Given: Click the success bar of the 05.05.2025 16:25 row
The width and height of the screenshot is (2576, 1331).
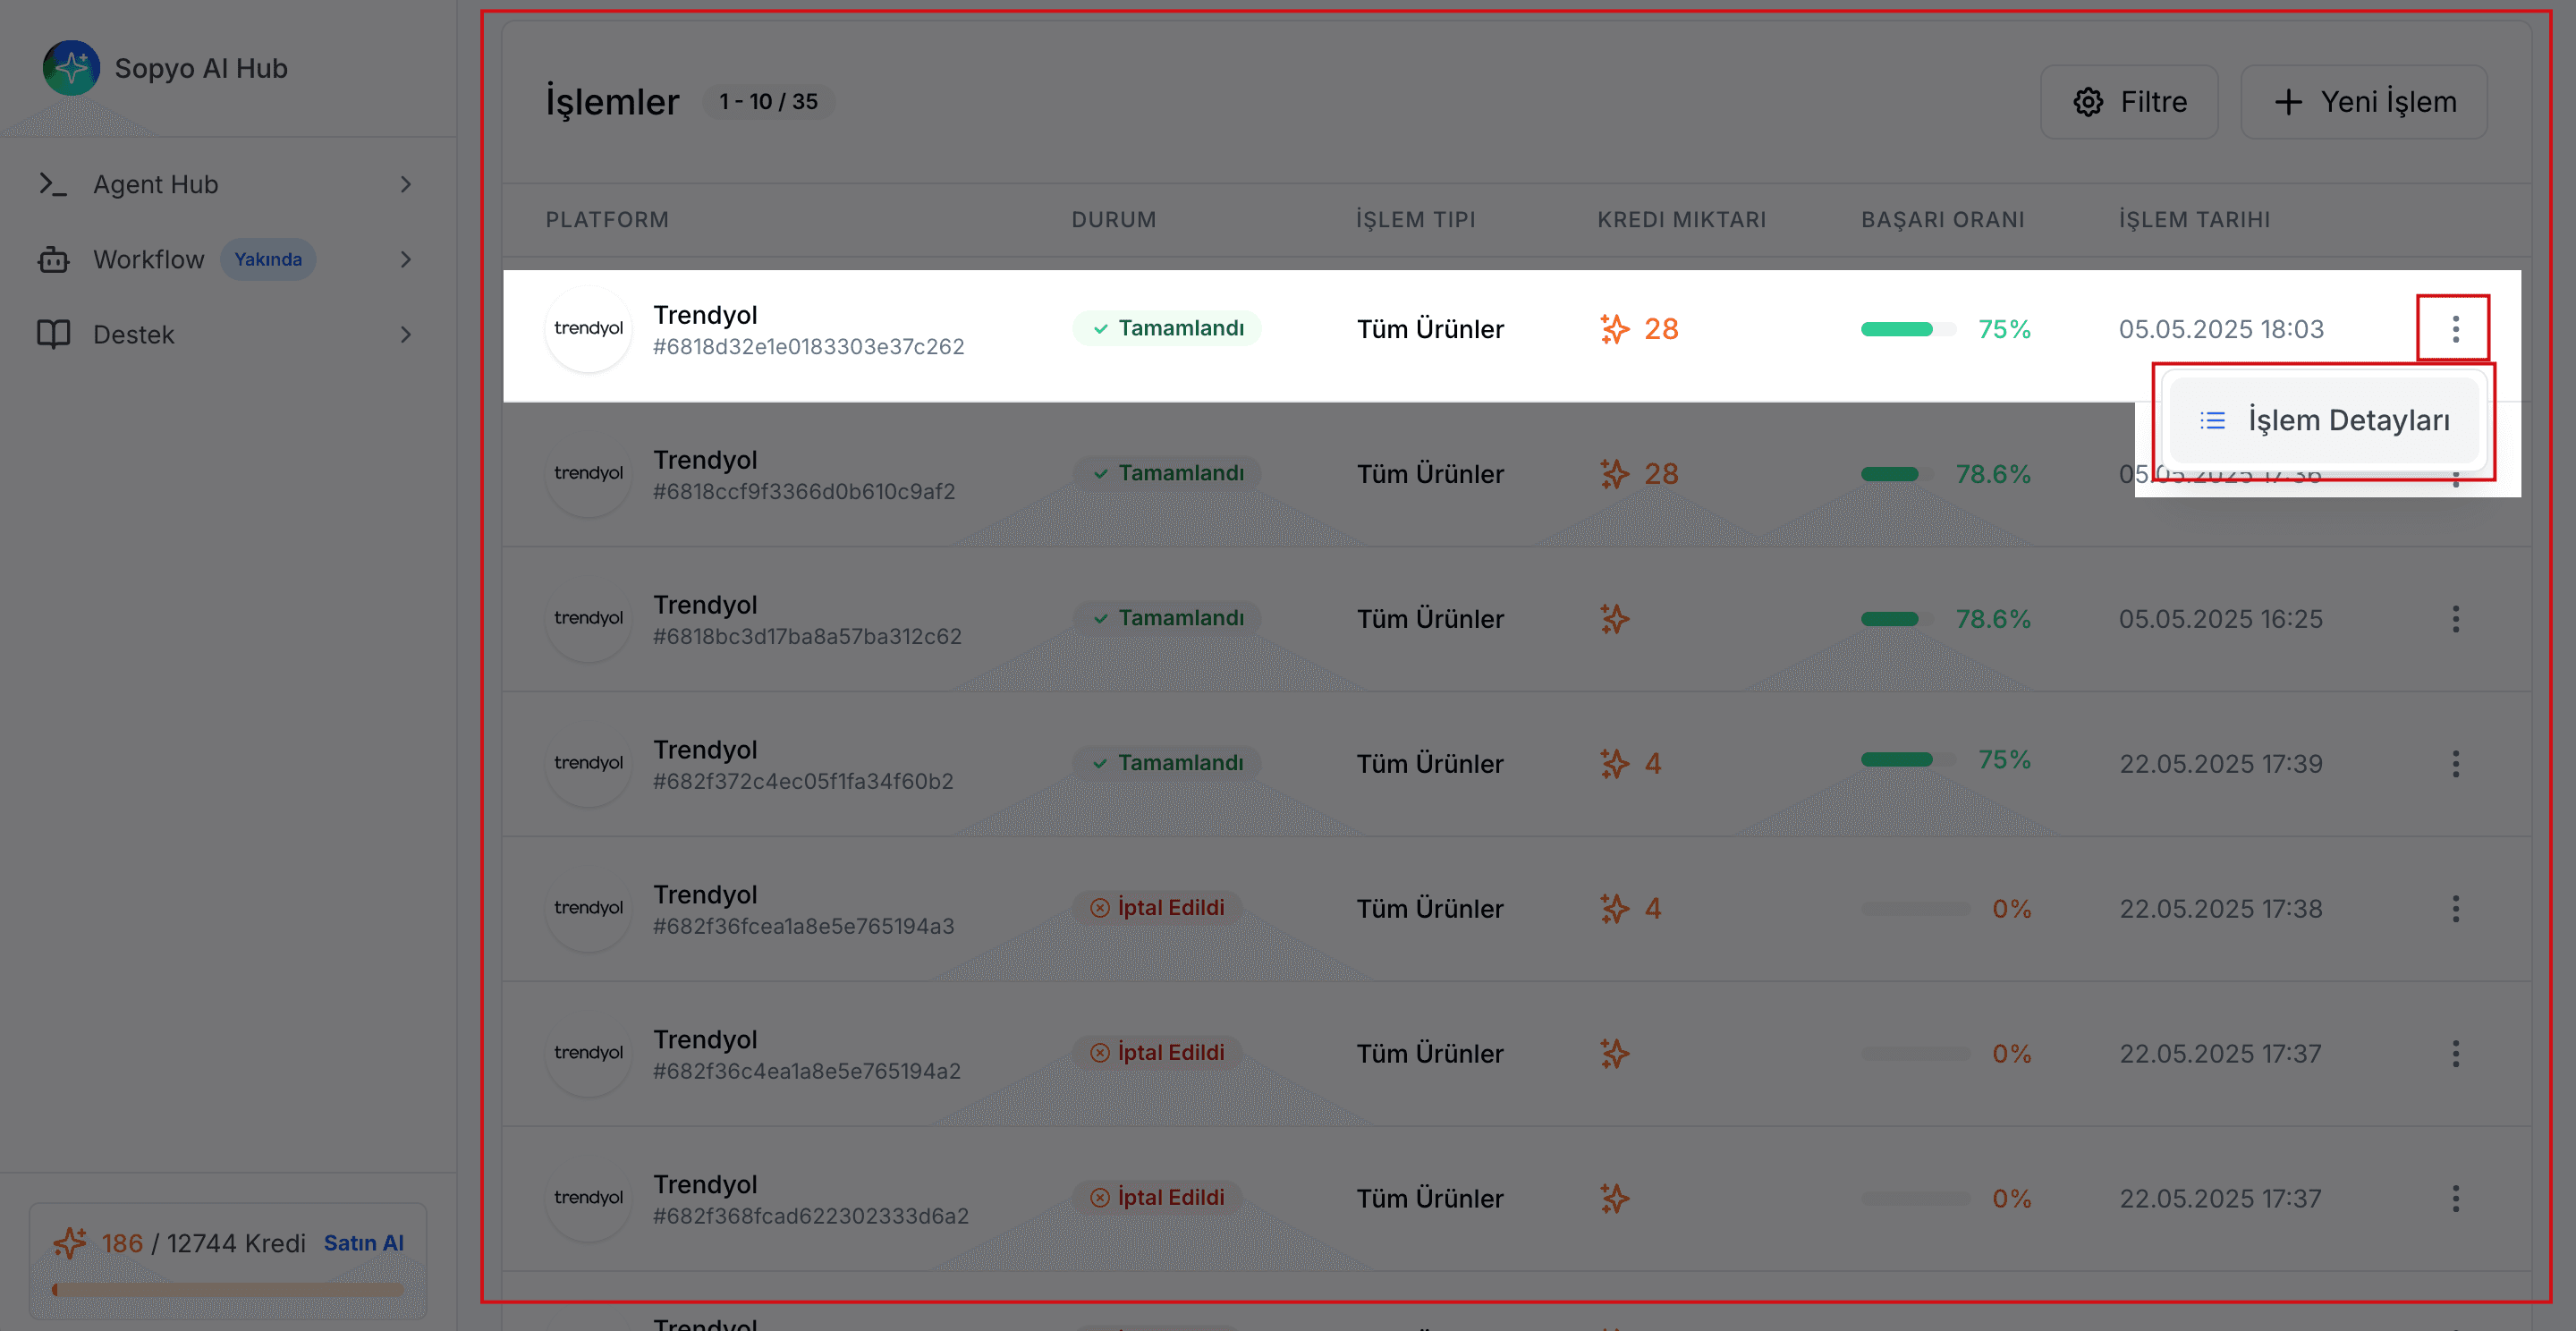Looking at the screenshot, I should click(x=1896, y=619).
